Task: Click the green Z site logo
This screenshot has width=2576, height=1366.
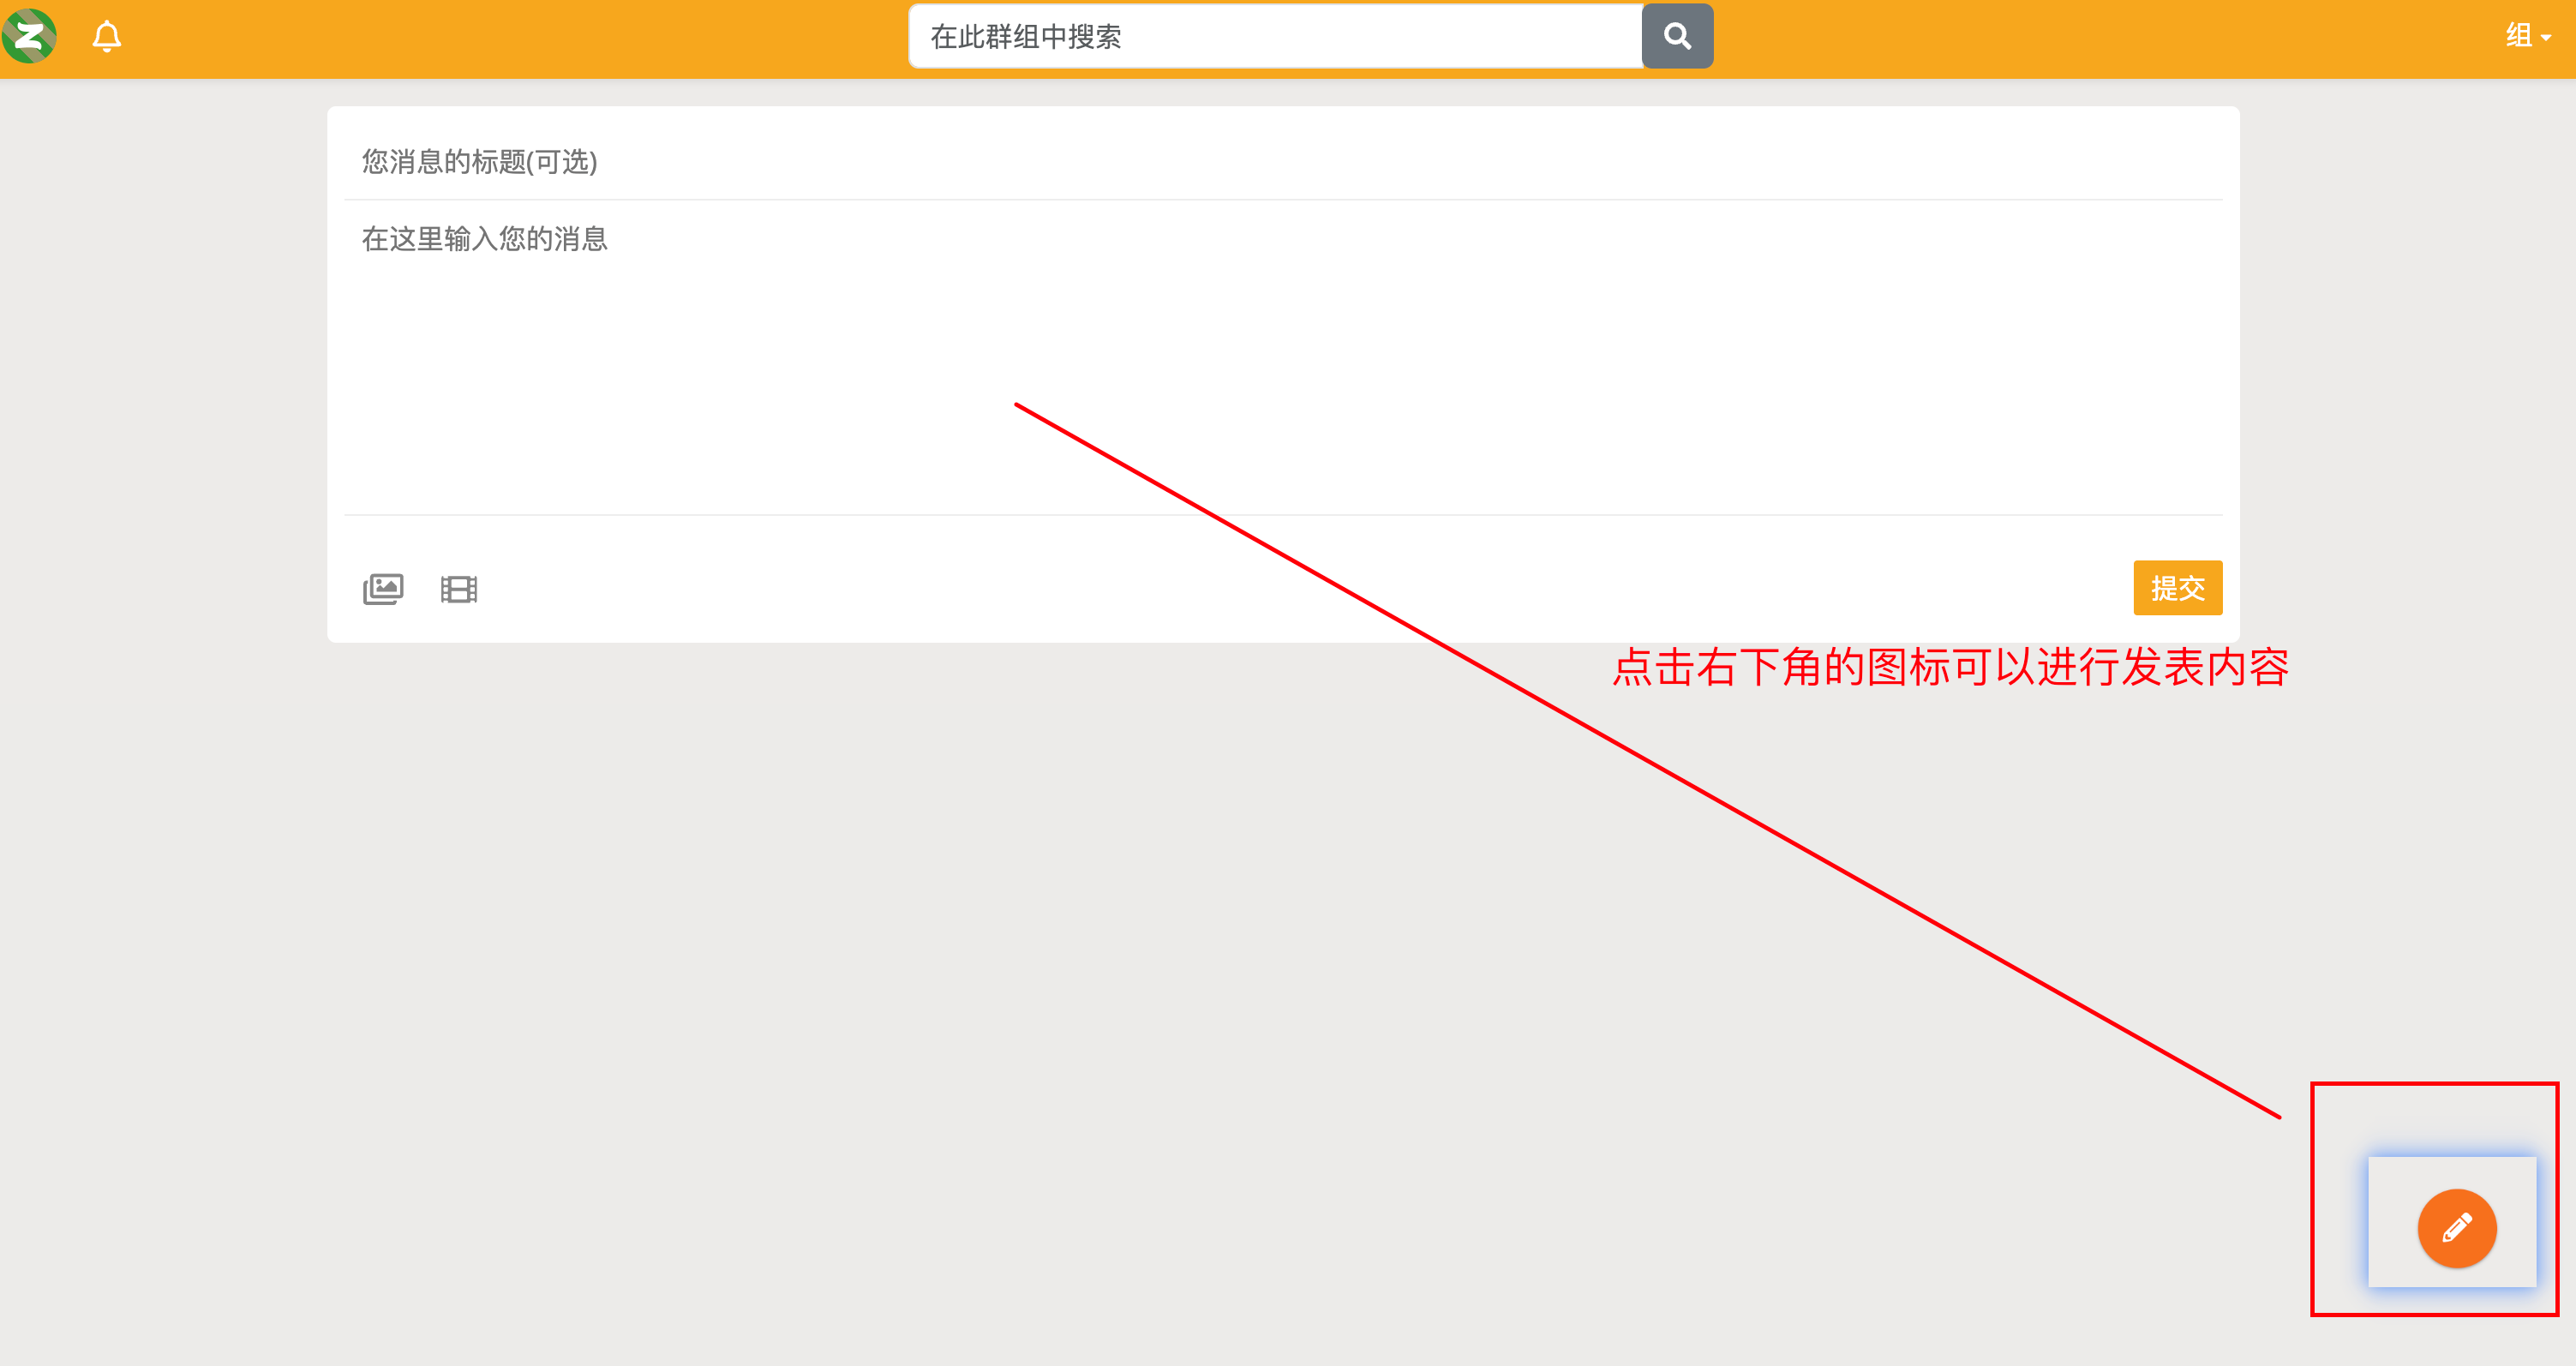Action: (x=29, y=36)
